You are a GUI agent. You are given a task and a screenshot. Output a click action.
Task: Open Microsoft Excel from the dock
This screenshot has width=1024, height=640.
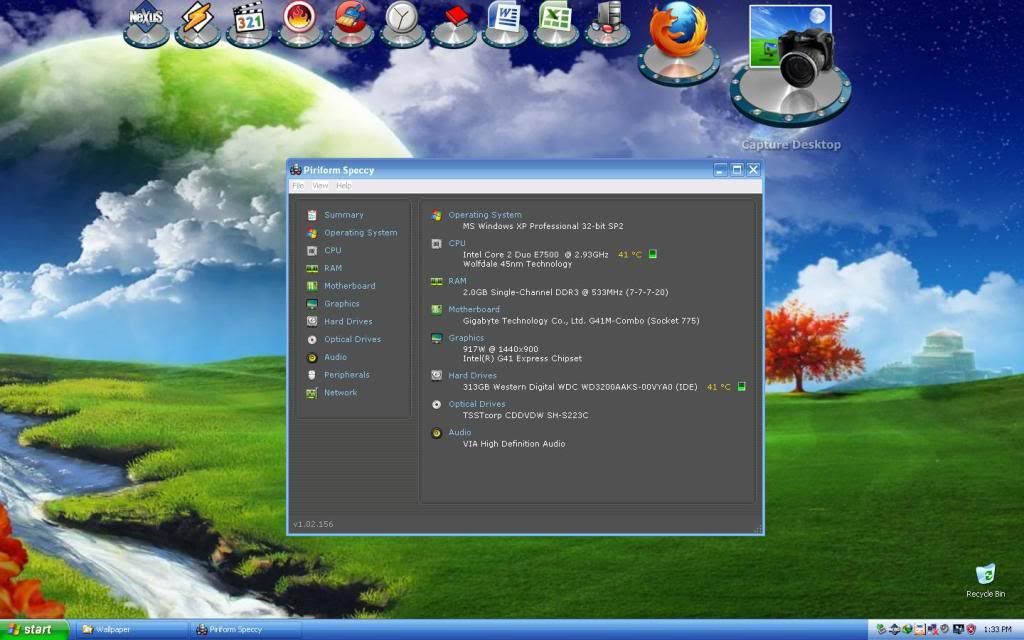(557, 20)
